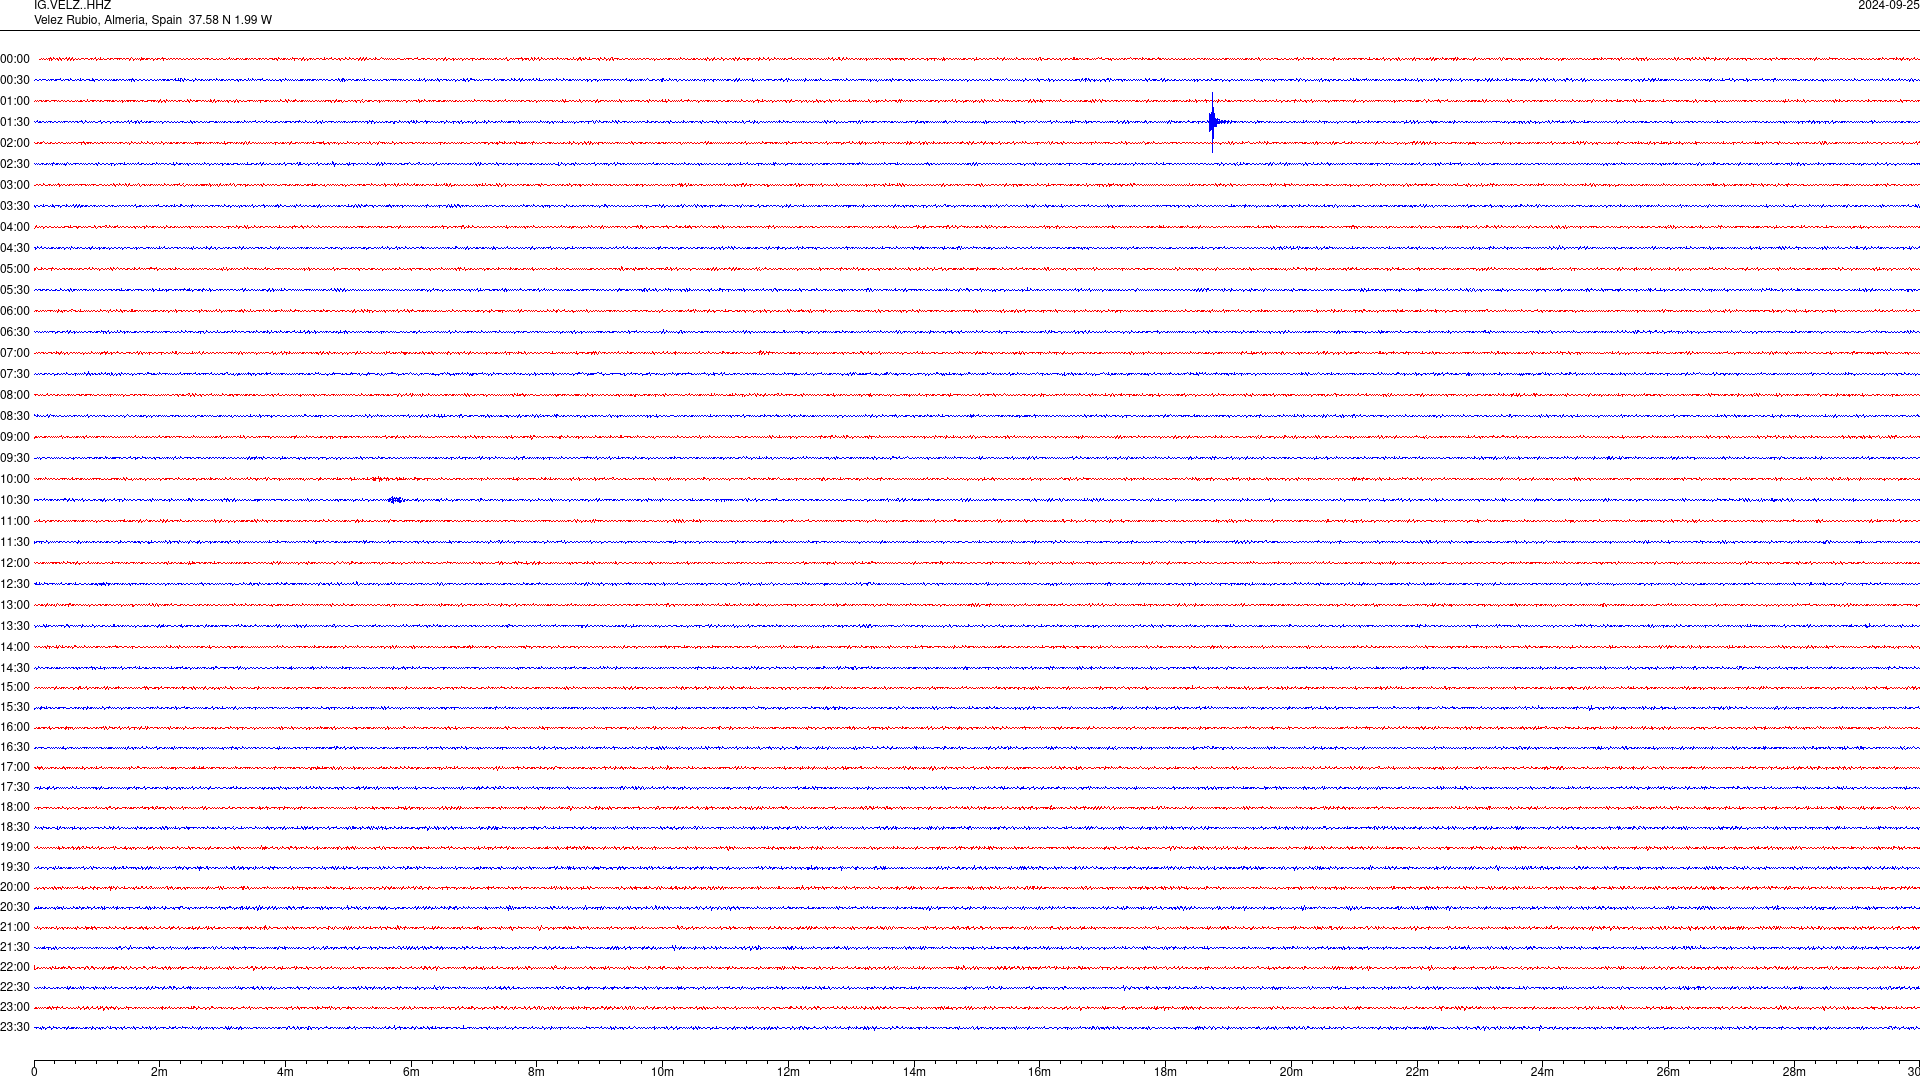Screen dimensions: 1920x1080
Task: Click the 22m tick on the time axis
Action: click(x=1417, y=1072)
